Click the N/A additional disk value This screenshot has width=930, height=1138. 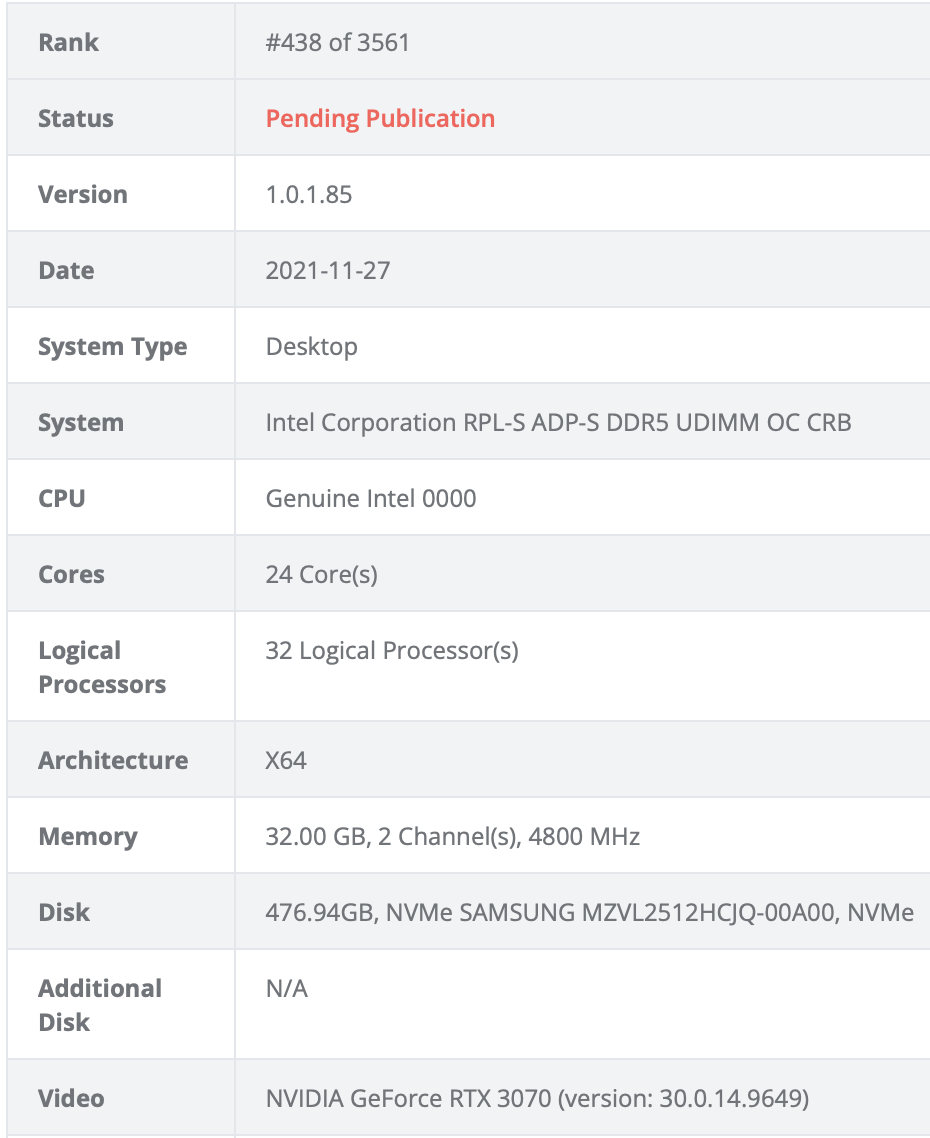(x=287, y=989)
